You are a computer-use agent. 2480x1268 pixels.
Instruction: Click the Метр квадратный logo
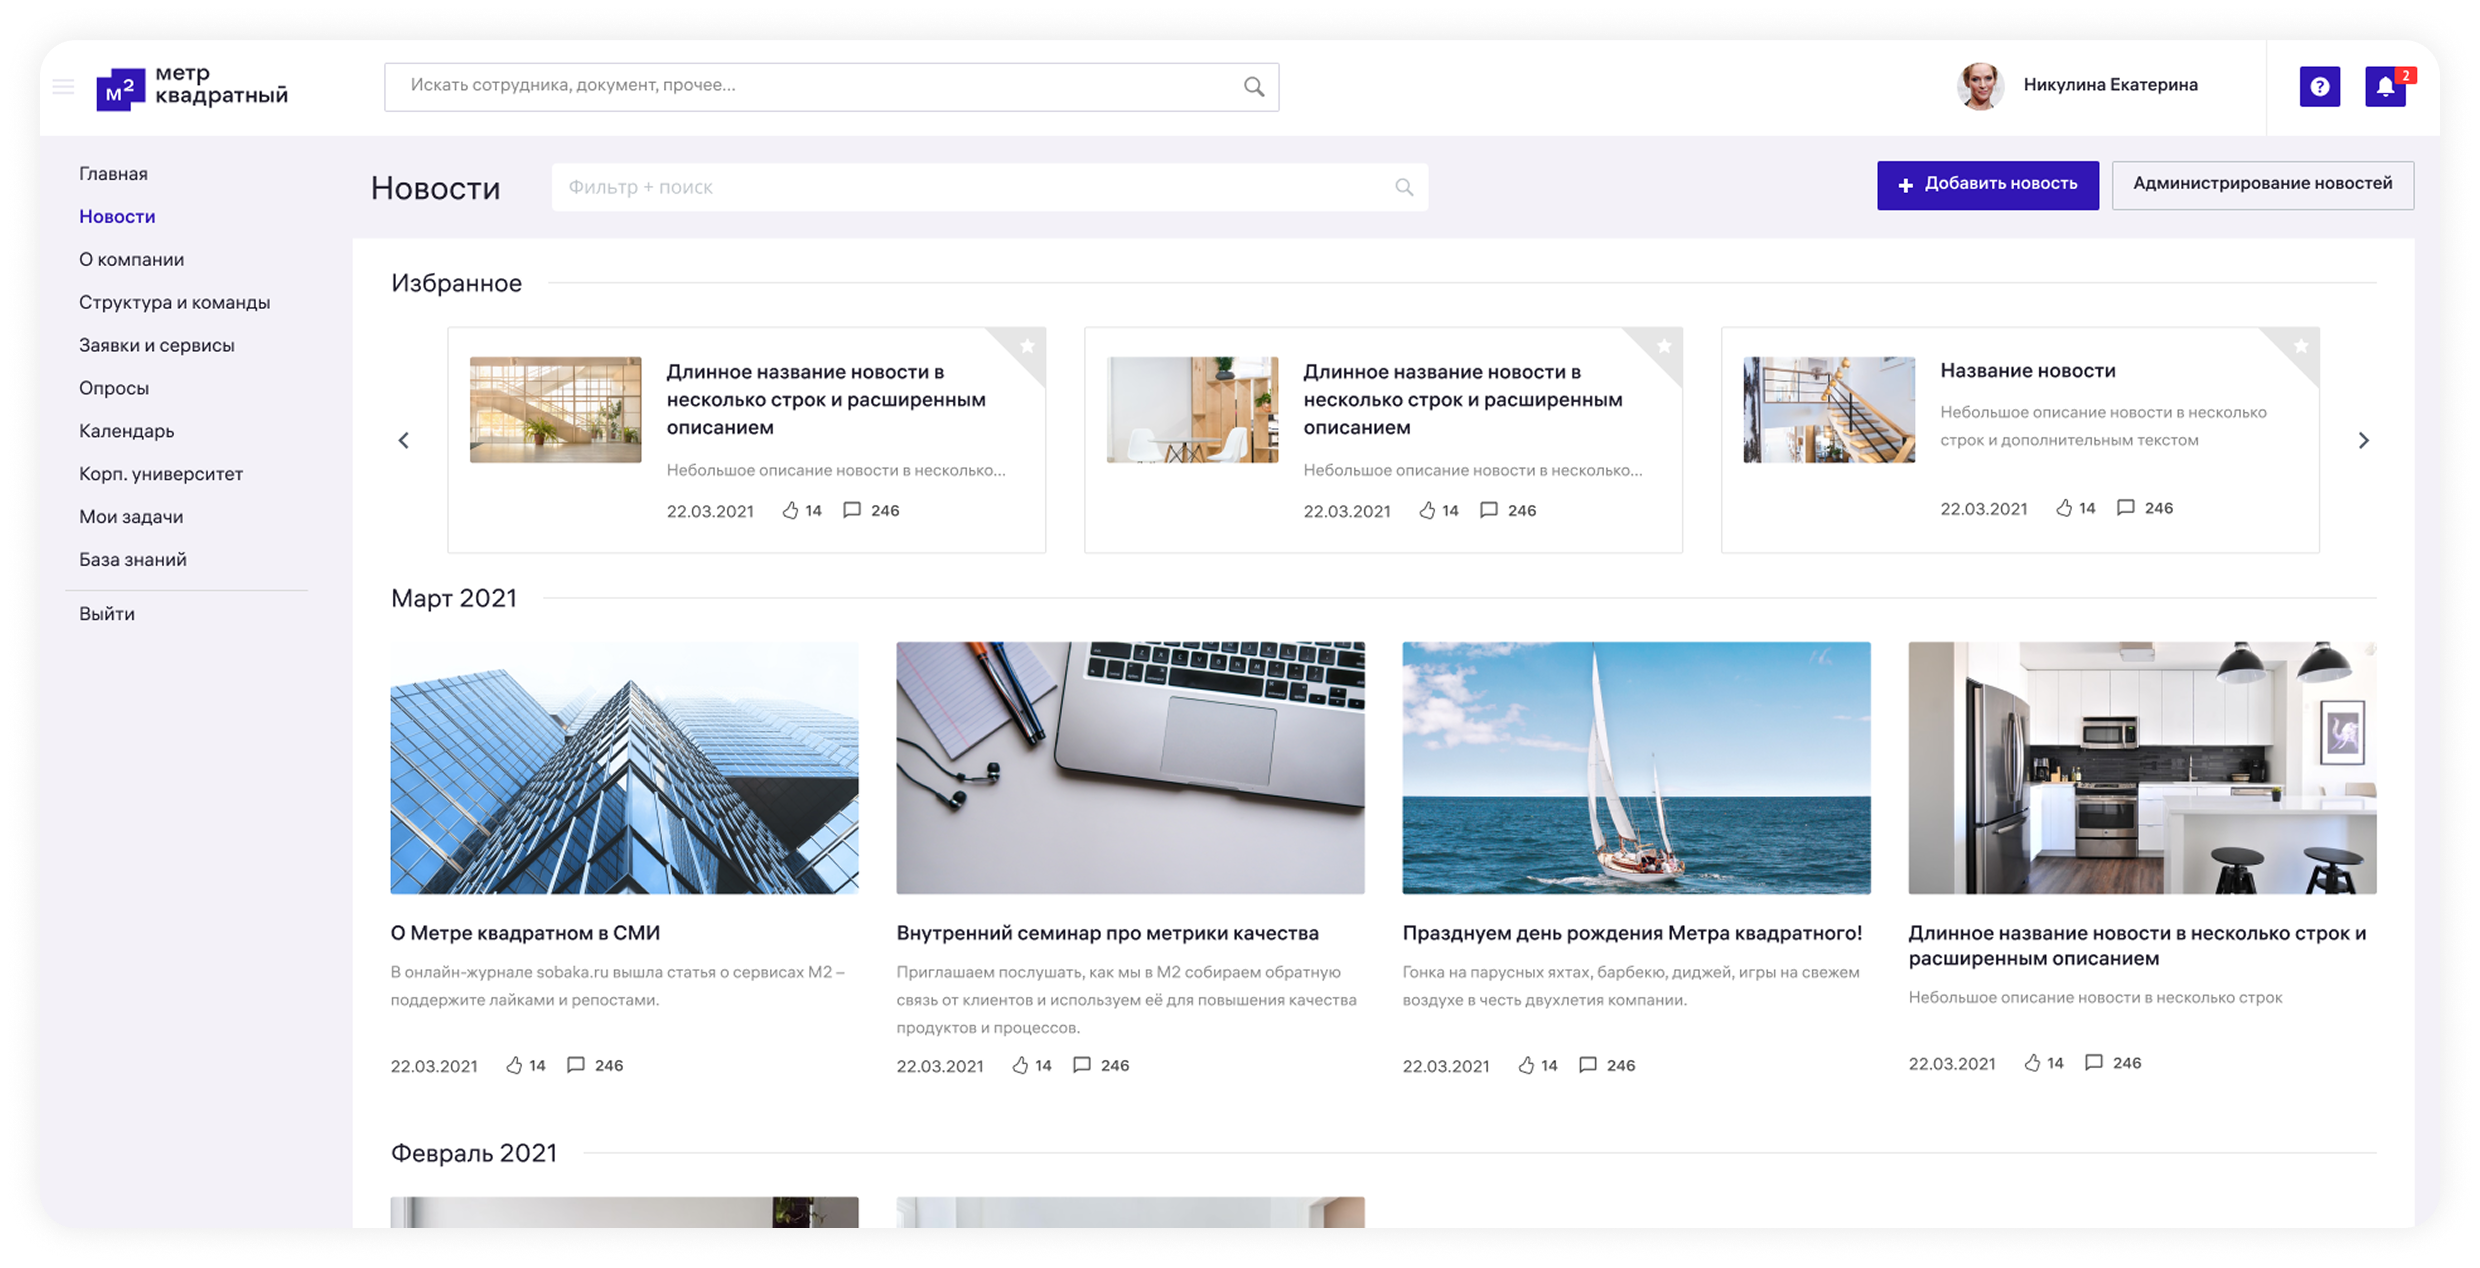tap(192, 87)
